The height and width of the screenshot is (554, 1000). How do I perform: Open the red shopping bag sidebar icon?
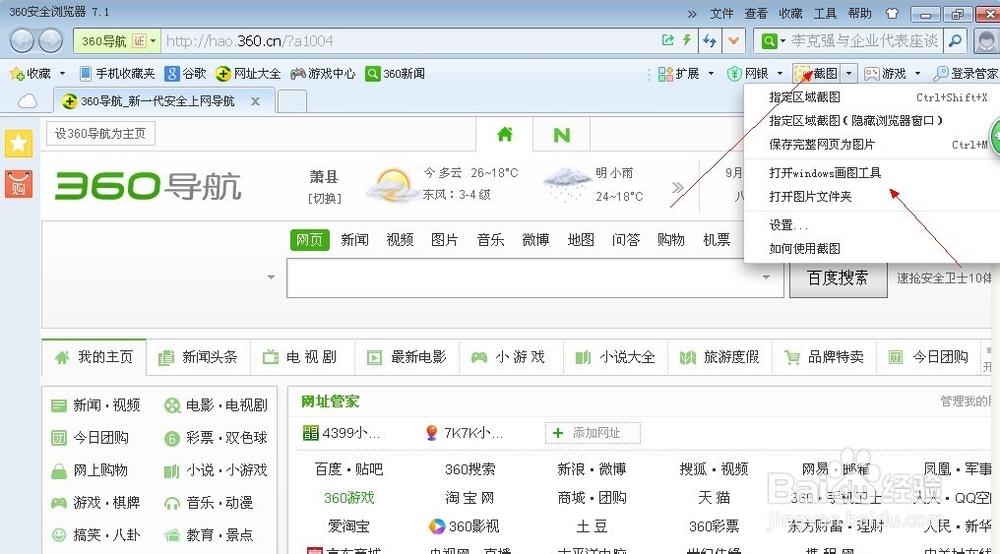(x=18, y=185)
